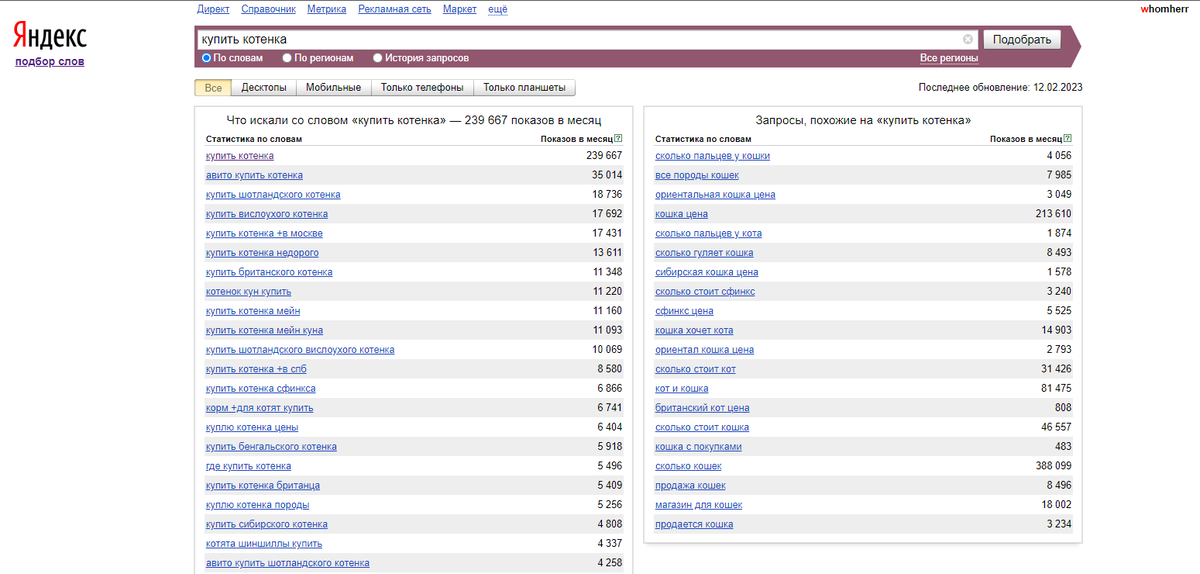The width and height of the screenshot is (1200, 574).
Task: Switch to the 'Только планшеты' tab
Action: click(525, 88)
